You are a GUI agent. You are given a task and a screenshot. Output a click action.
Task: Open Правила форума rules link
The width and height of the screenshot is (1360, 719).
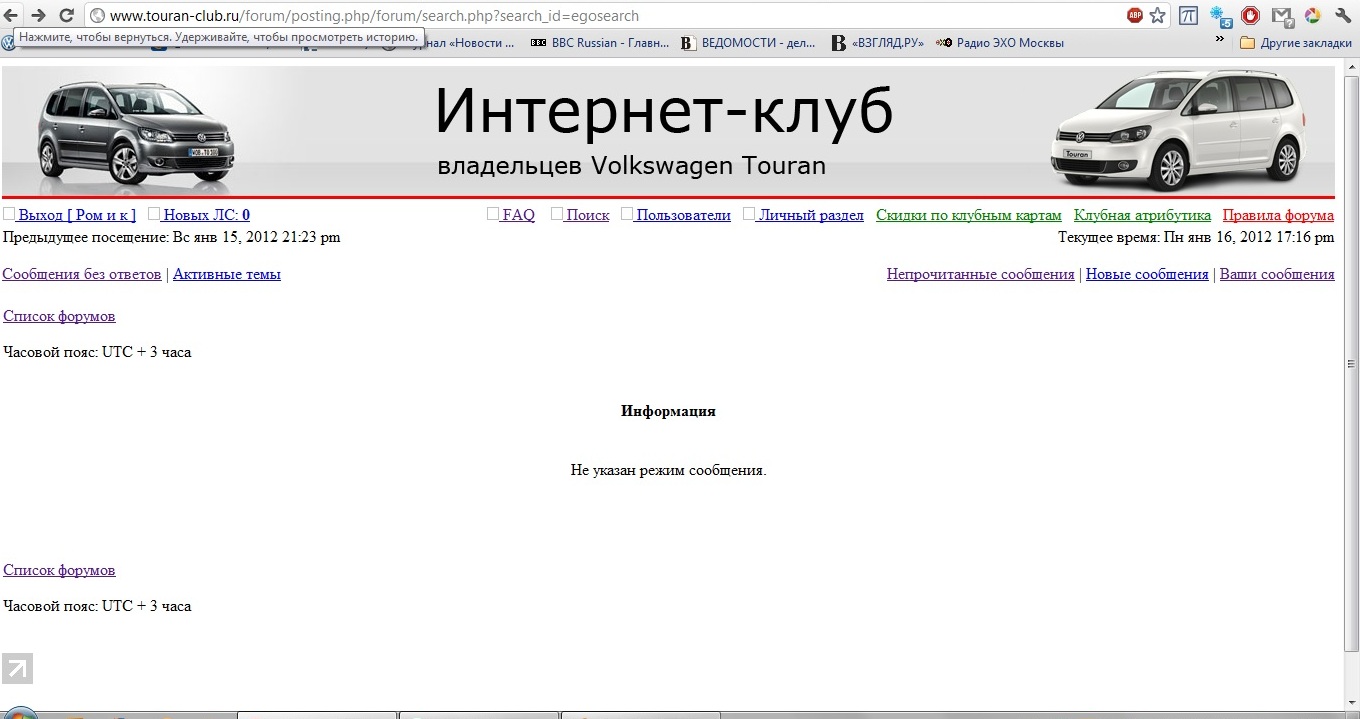pyautogui.click(x=1278, y=215)
